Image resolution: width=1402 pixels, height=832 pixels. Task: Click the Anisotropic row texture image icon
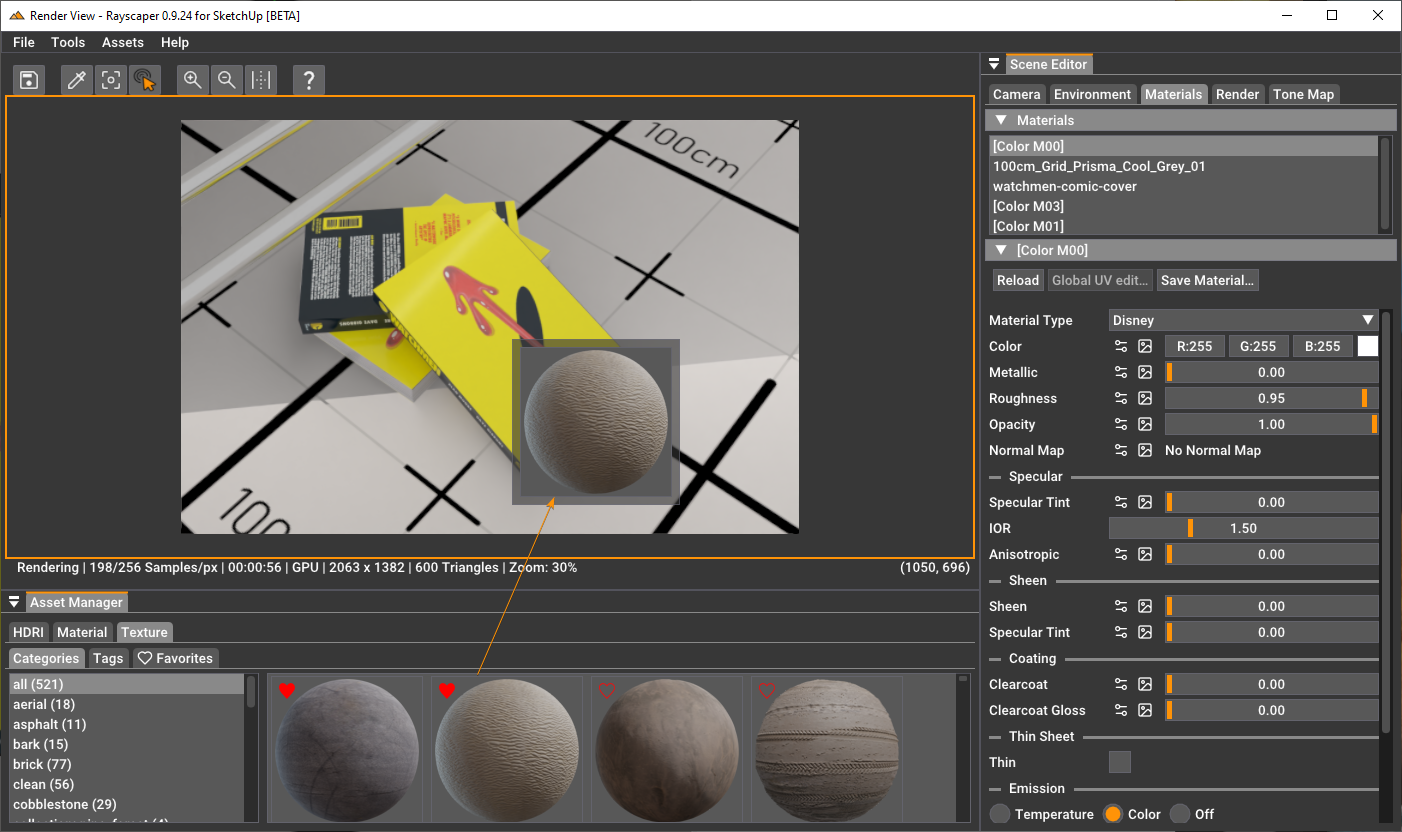click(x=1145, y=554)
